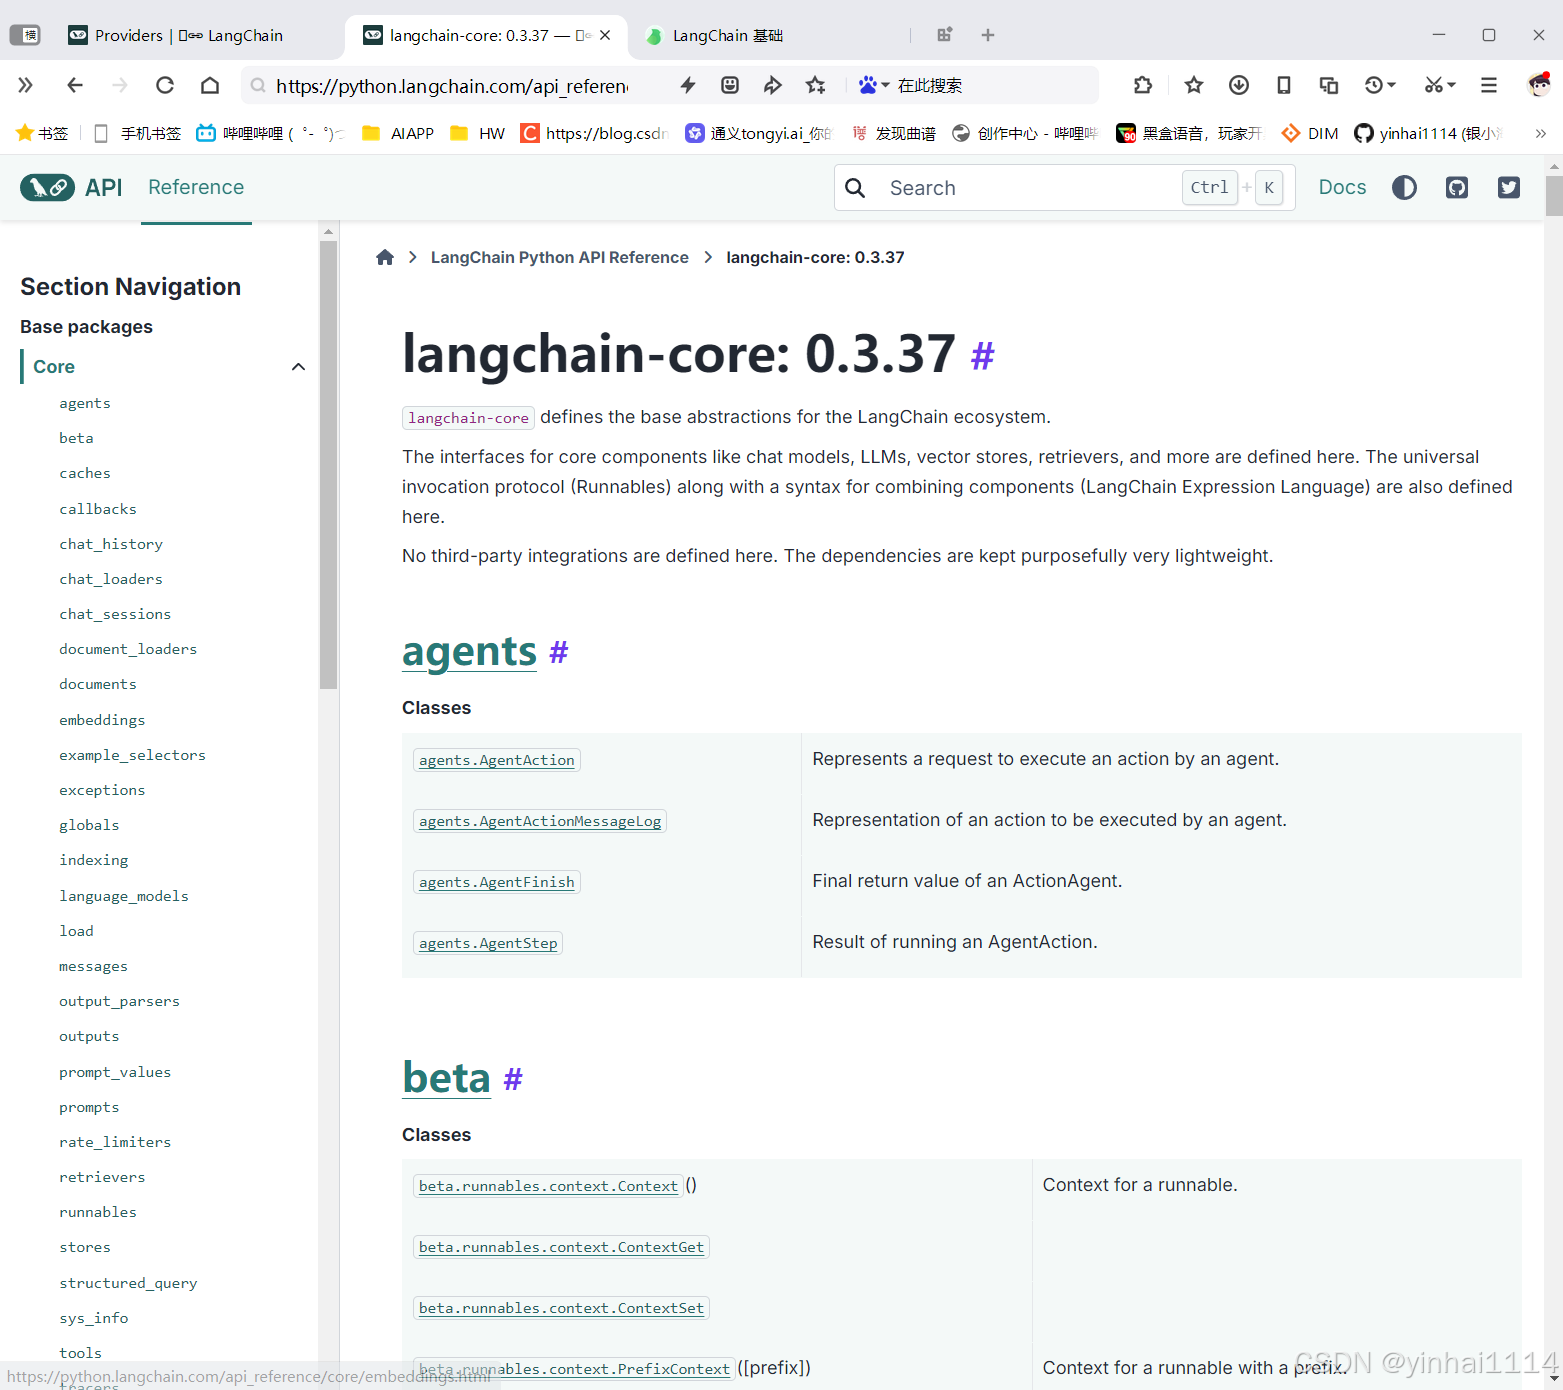Click the browser address bar URL

click(x=452, y=86)
